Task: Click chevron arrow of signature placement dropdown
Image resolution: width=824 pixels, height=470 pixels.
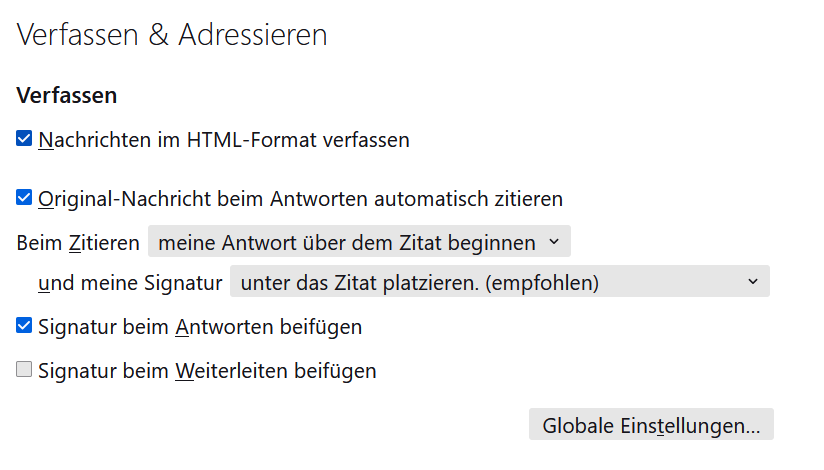Action: tap(753, 282)
